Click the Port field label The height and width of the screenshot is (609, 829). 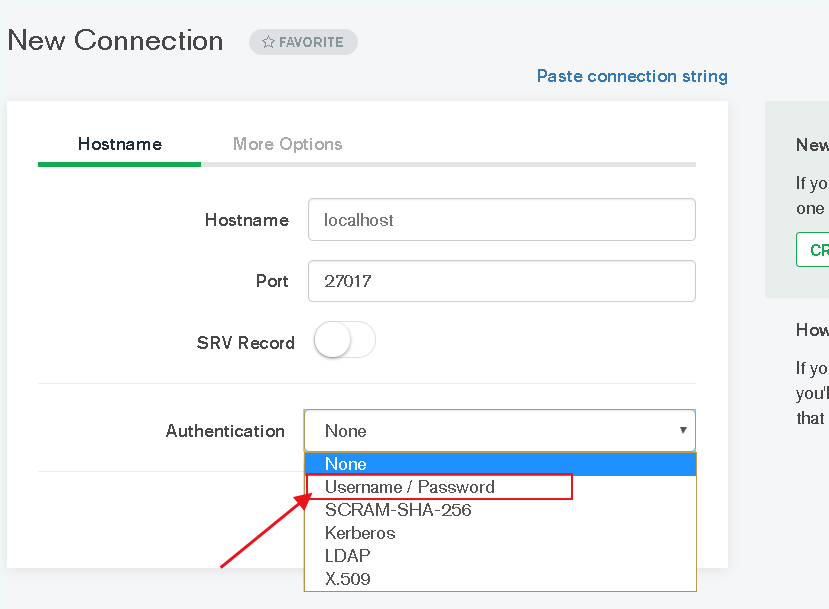coord(272,281)
